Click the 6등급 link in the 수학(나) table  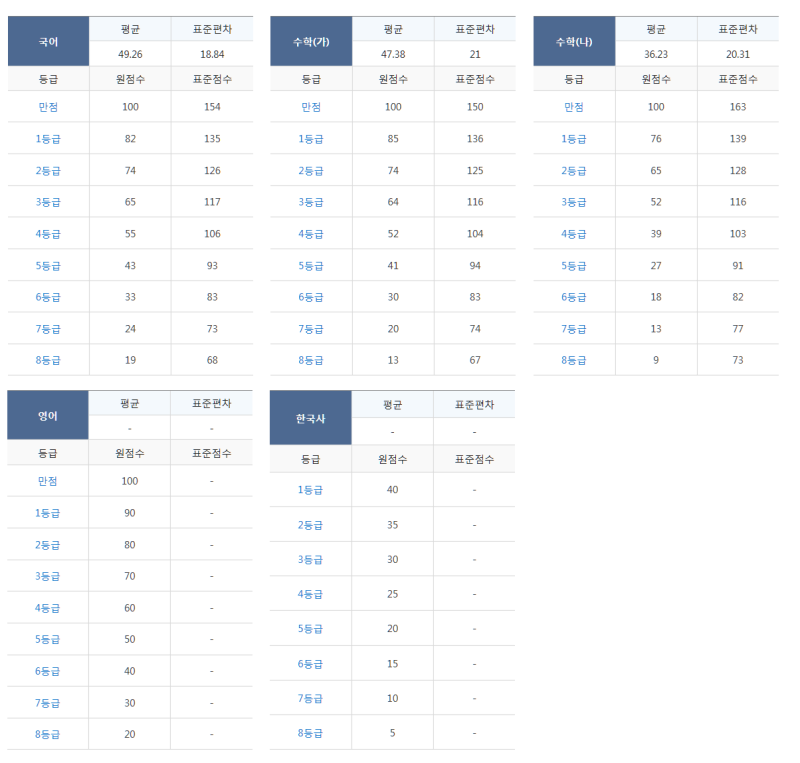coord(573,297)
